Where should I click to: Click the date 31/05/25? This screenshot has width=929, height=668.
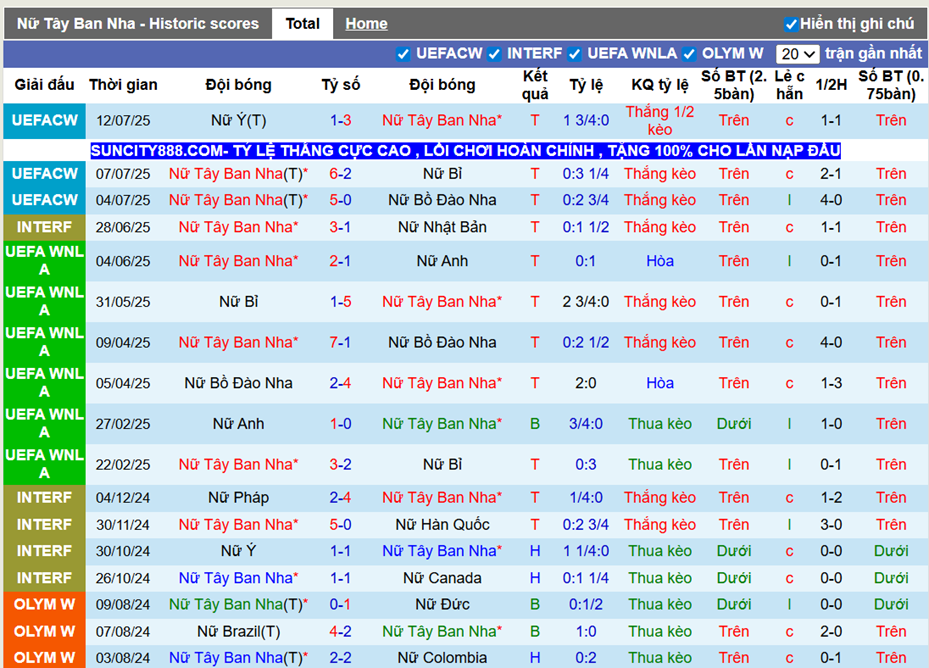coord(123,302)
